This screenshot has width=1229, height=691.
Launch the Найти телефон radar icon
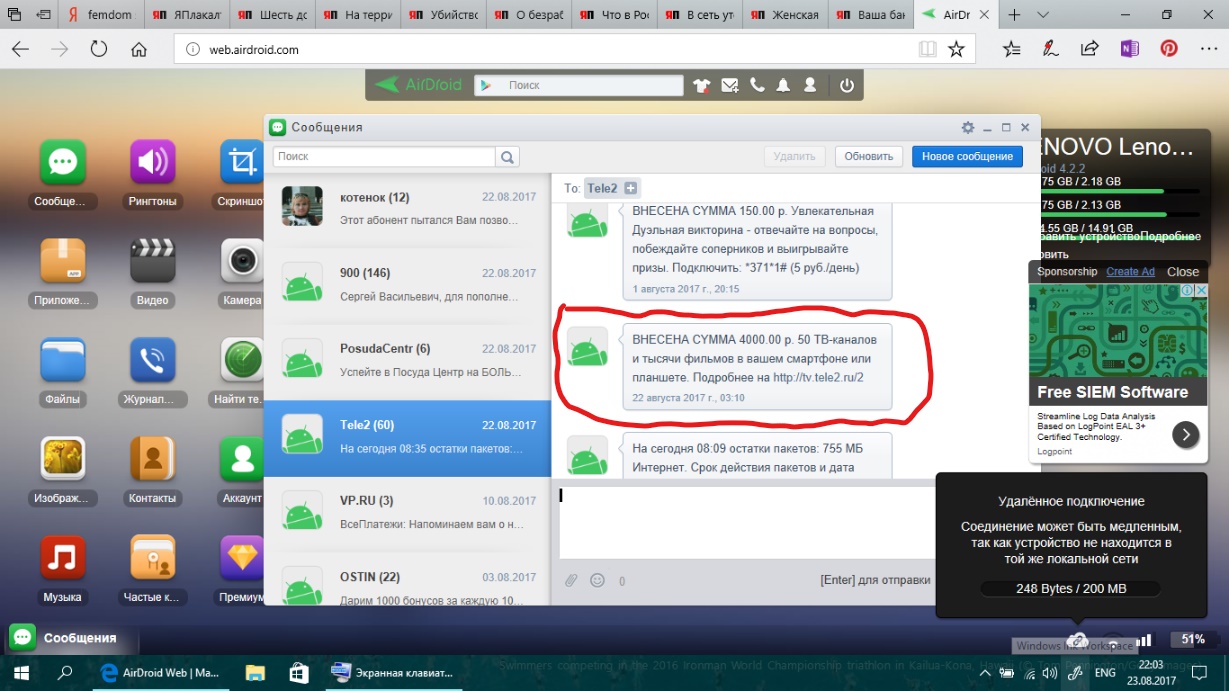click(243, 360)
